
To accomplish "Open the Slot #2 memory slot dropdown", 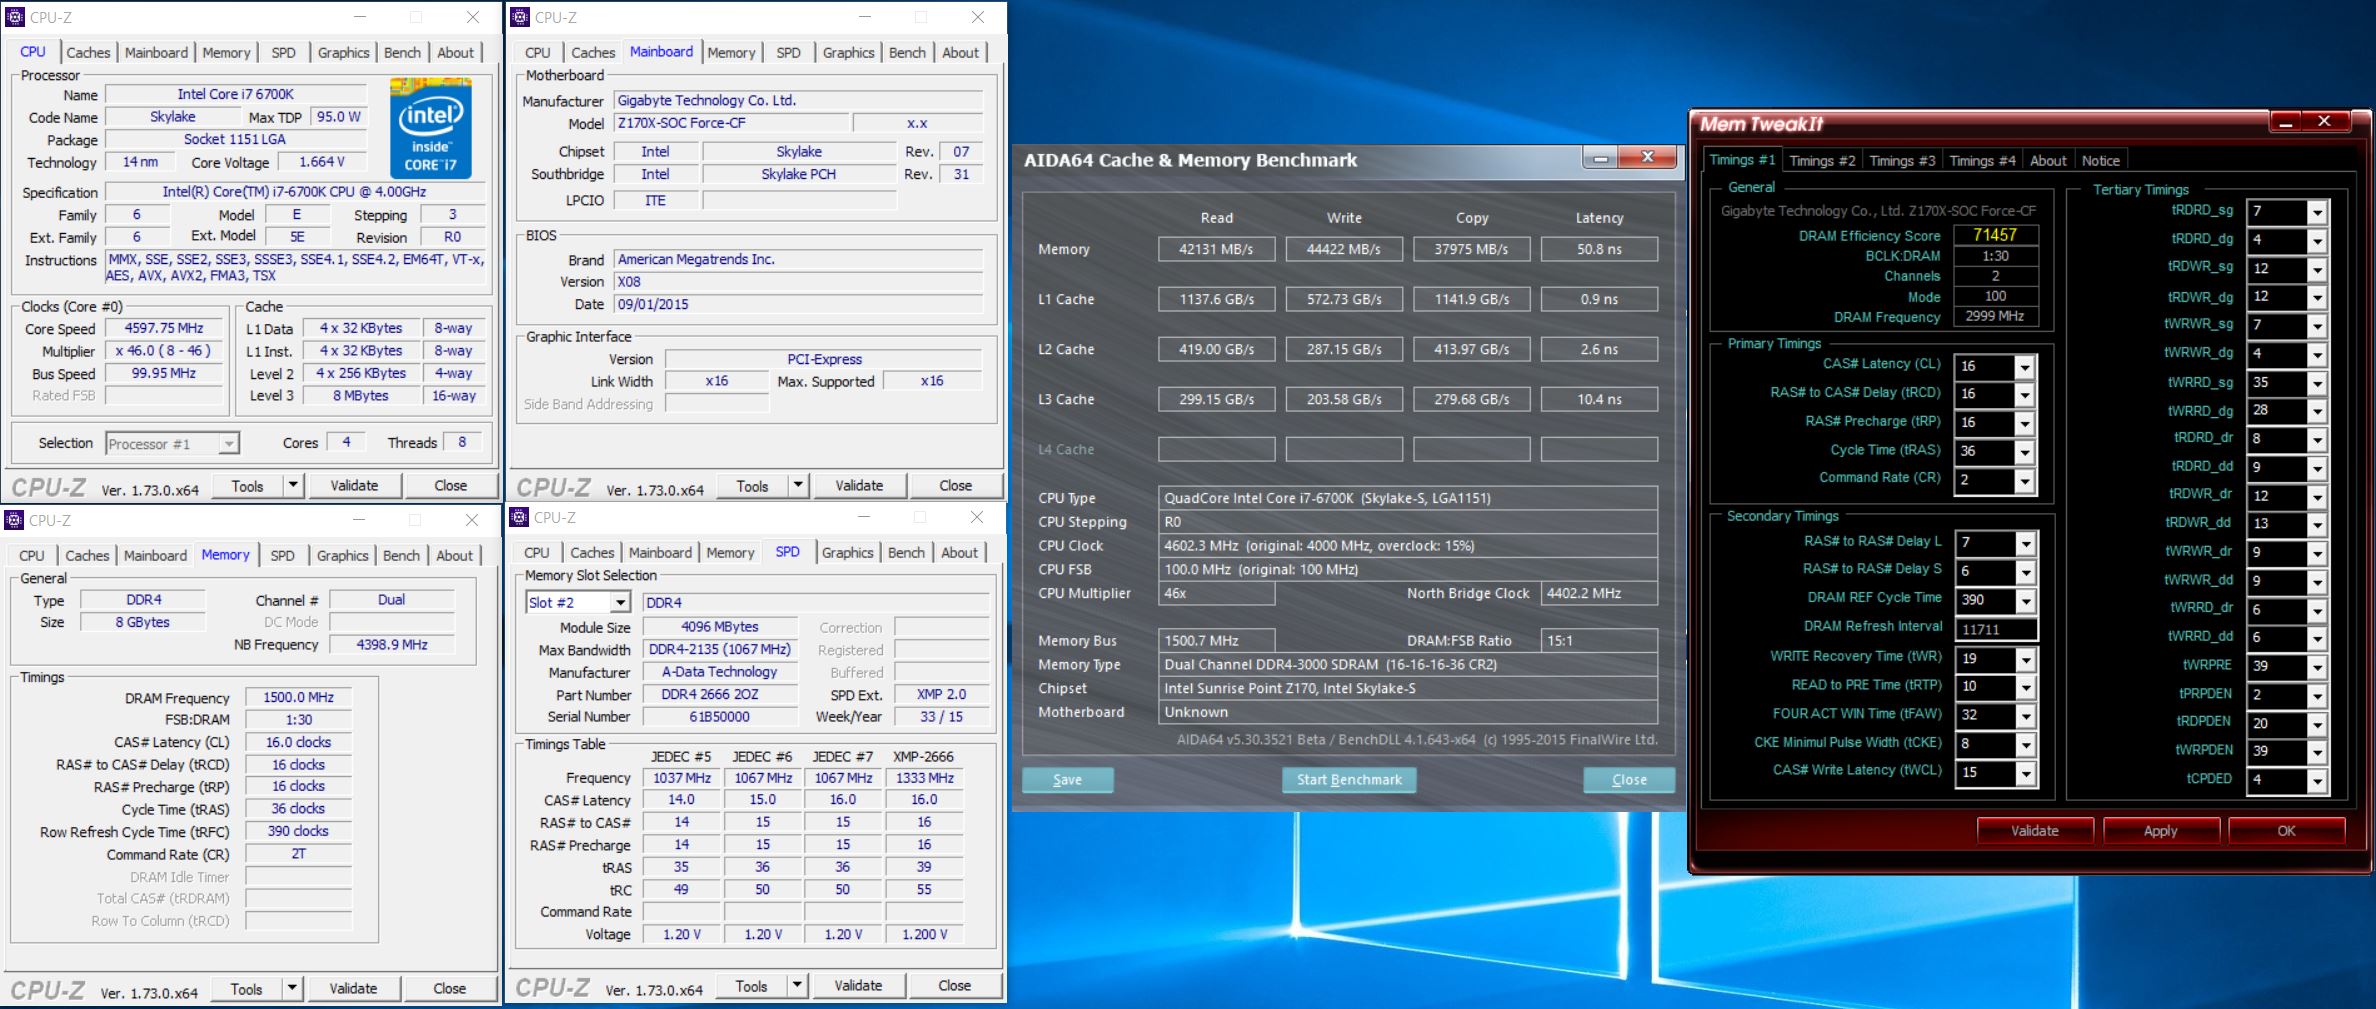I will (620, 602).
